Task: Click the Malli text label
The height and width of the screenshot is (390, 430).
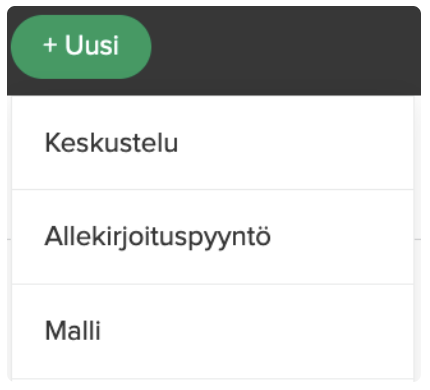Action: (73, 331)
